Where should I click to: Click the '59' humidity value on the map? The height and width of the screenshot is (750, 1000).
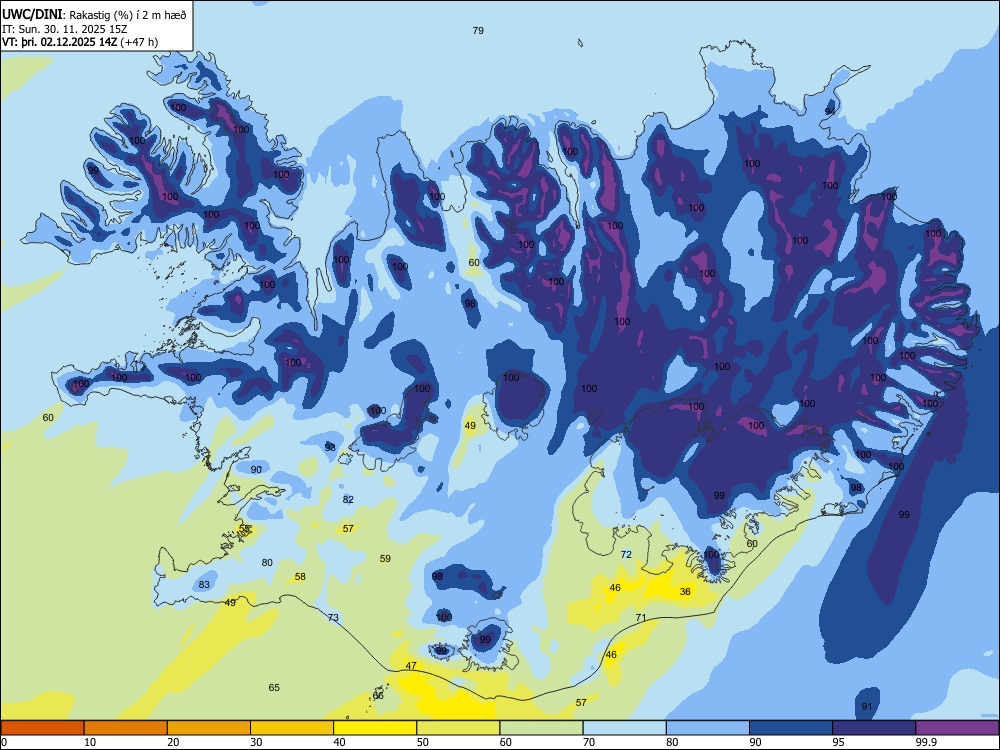(x=385, y=558)
